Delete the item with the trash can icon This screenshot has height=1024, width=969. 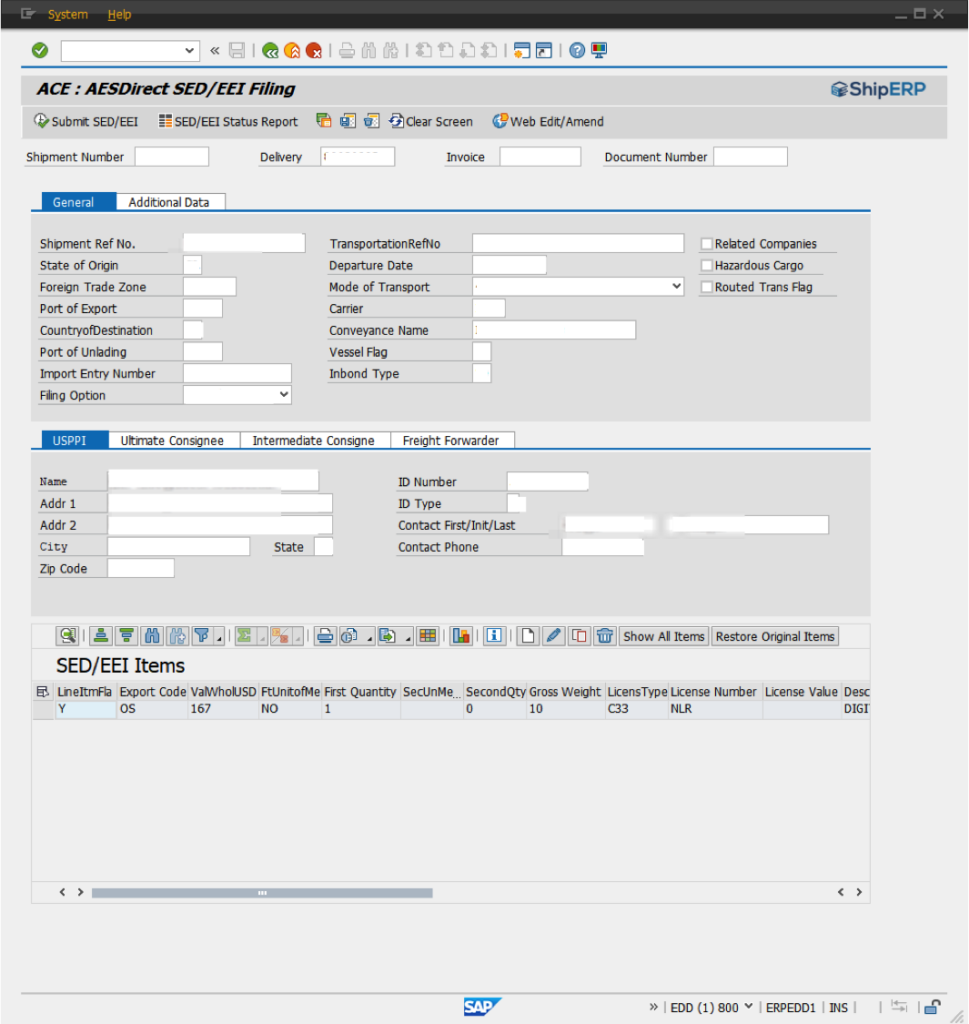pos(605,636)
